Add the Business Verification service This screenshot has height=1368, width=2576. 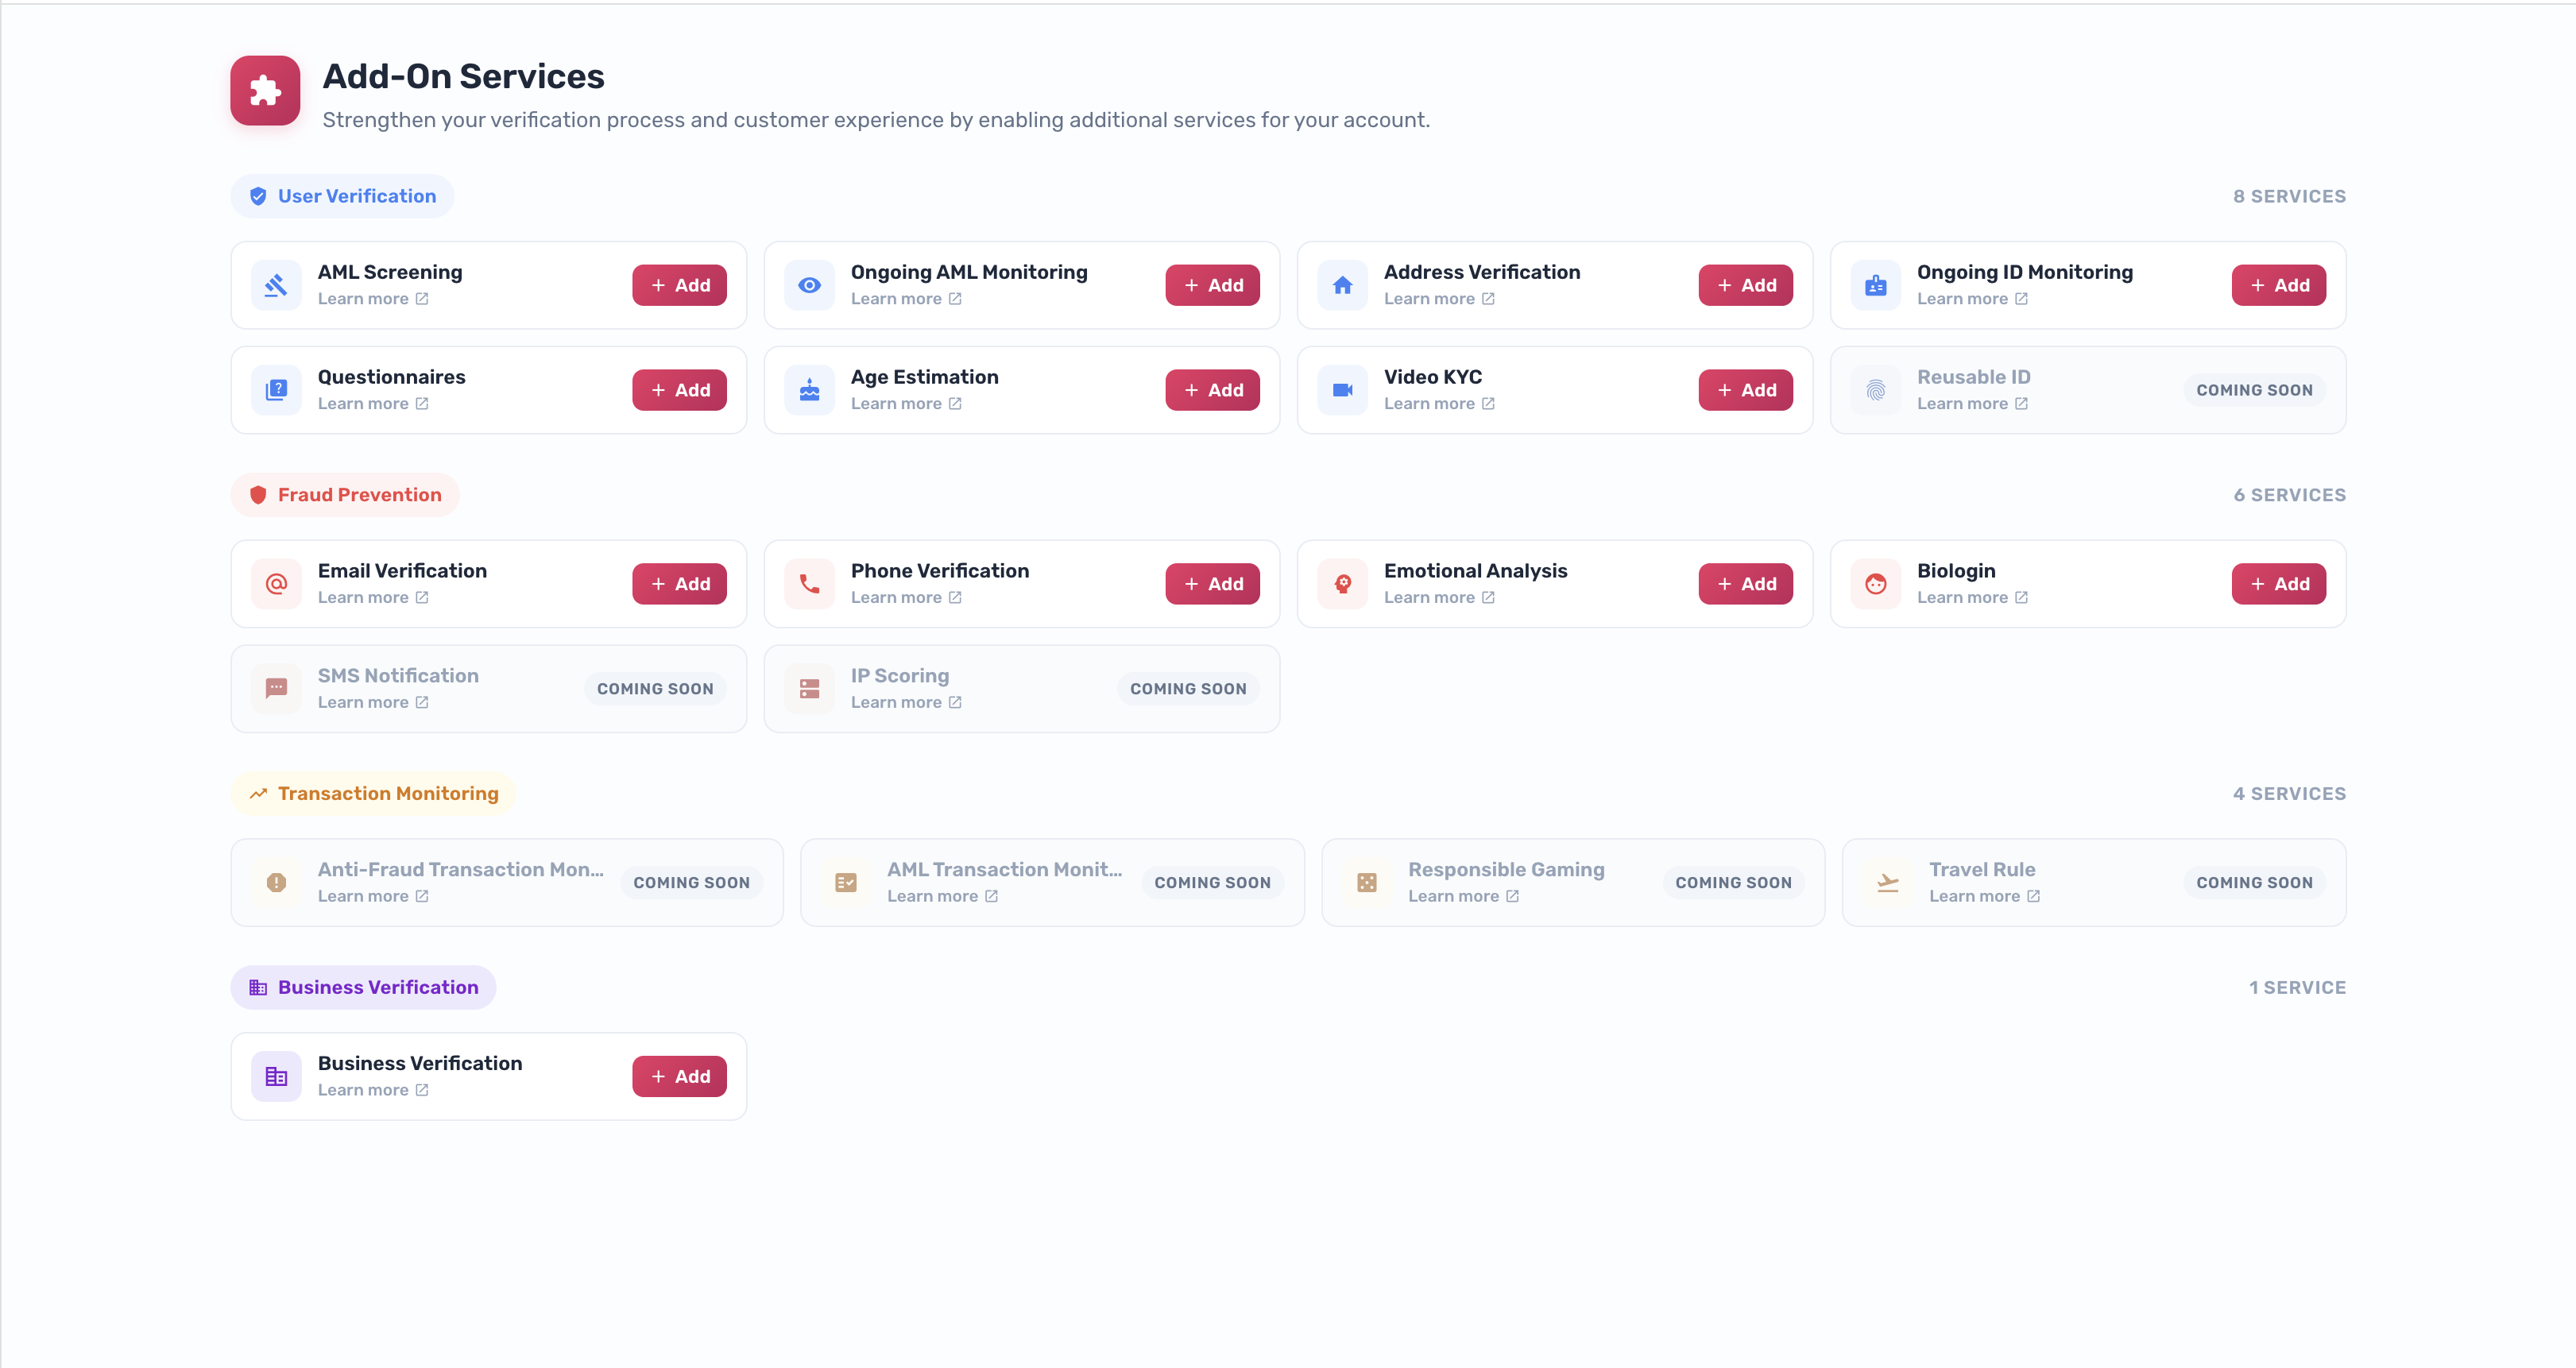679,1076
